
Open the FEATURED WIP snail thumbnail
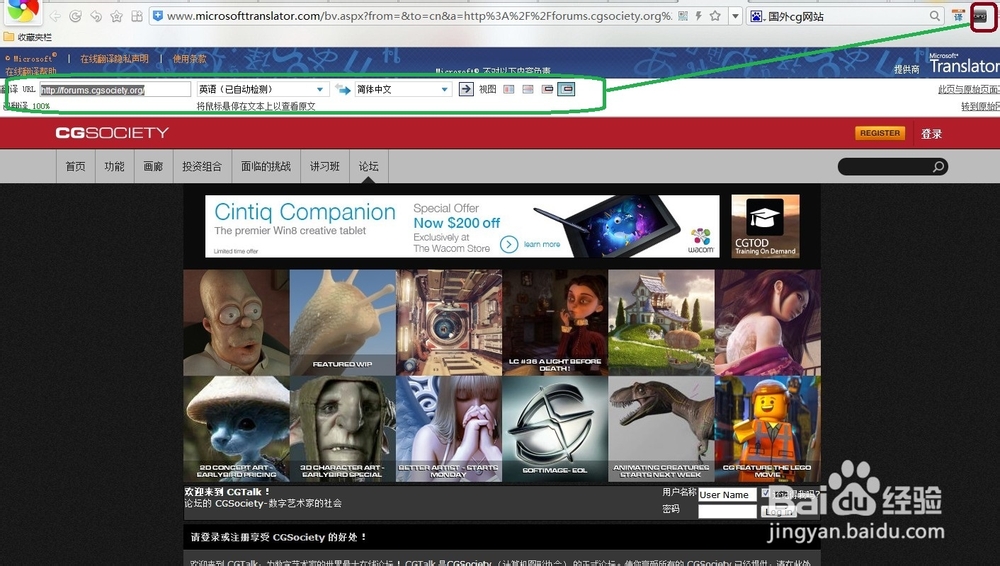coord(342,322)
